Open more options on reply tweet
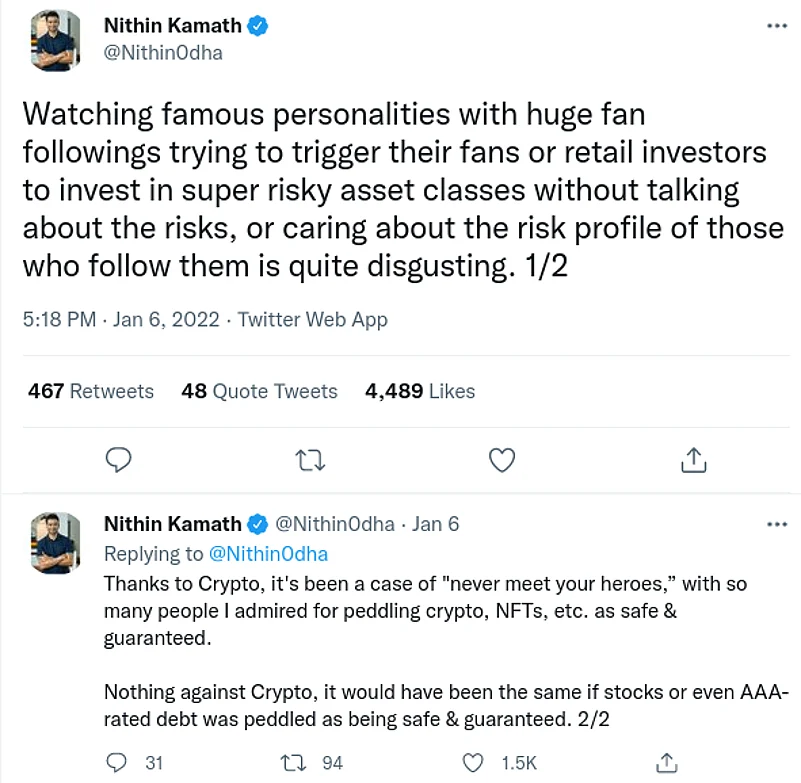 776,524
